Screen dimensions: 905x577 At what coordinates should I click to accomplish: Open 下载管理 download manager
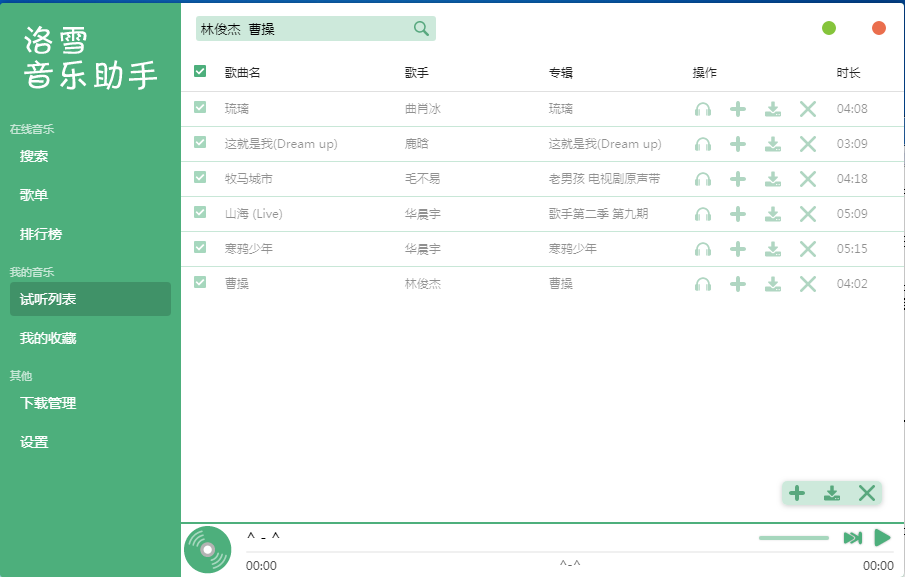coord(91,403)
